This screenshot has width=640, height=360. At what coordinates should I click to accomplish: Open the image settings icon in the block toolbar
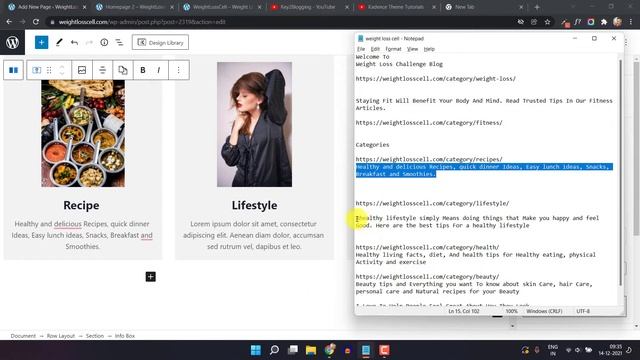[x=82, y=70]
